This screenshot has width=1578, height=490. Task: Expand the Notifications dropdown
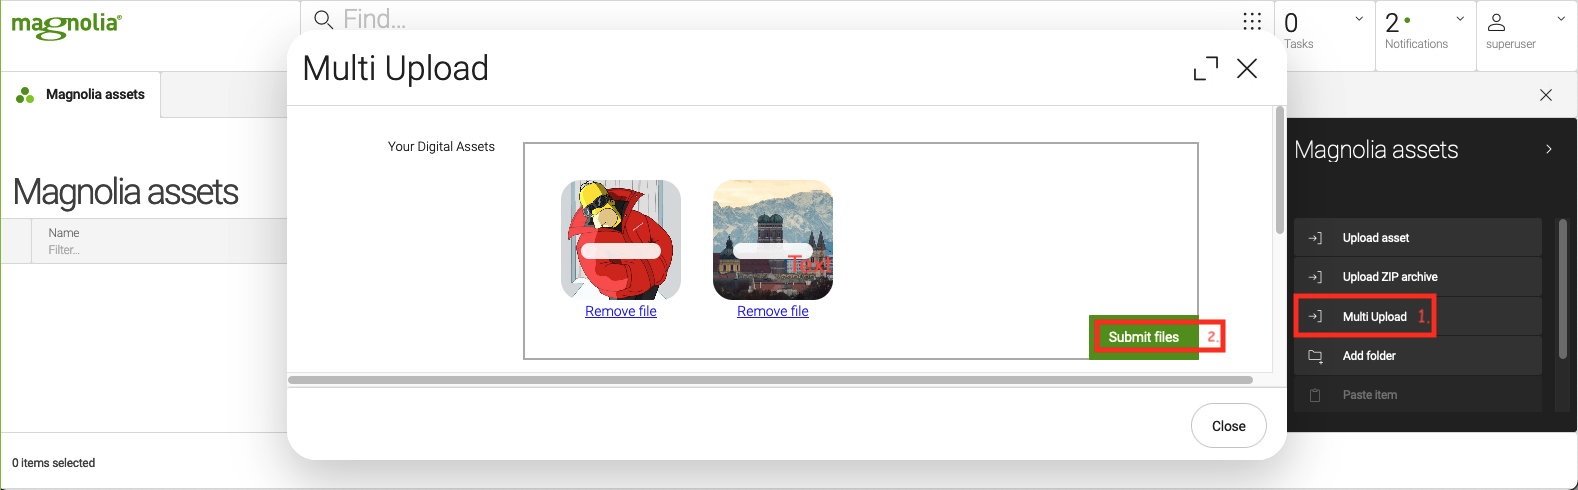click(x=1460, y=19)
